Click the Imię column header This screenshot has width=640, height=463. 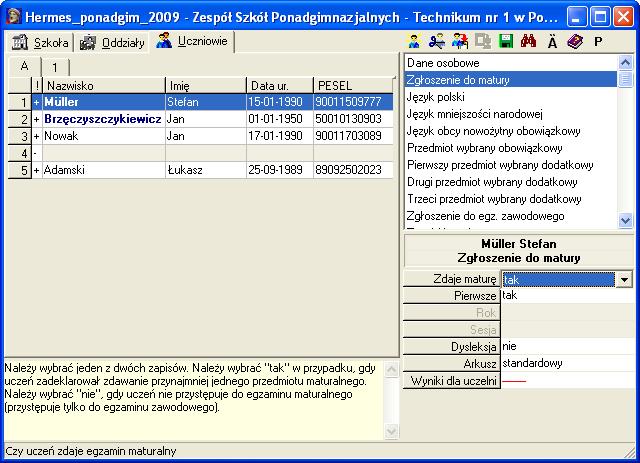coord(206,86)
